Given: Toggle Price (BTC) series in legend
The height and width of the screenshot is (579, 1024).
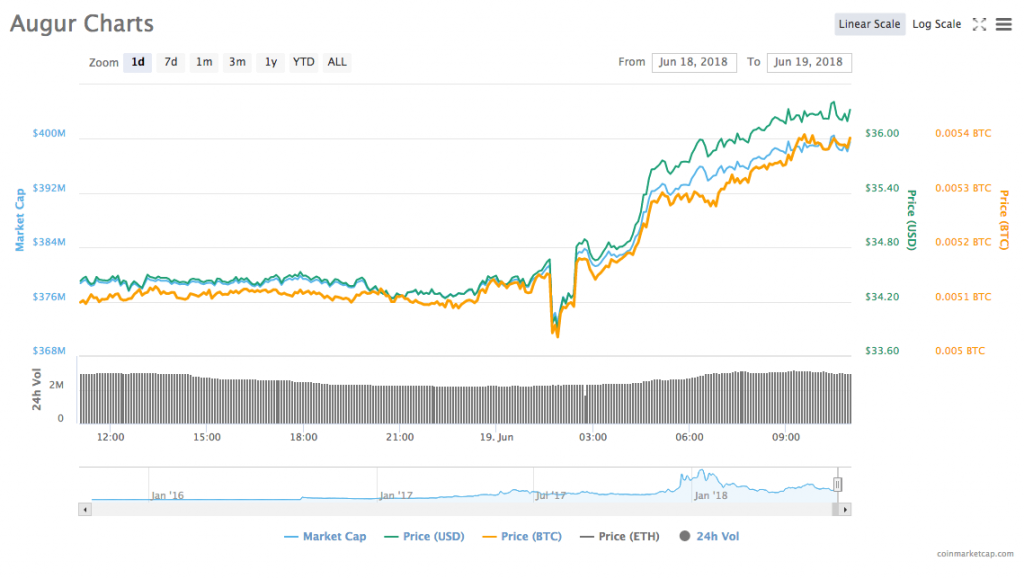Looking at the screenshot, I should click(x=522, y=537).
